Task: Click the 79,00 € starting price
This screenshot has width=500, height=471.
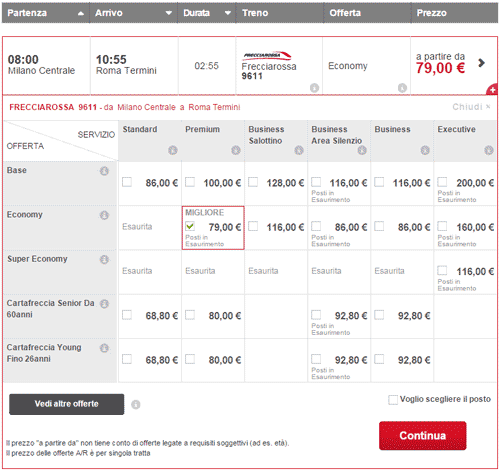Action: [440, 68]
